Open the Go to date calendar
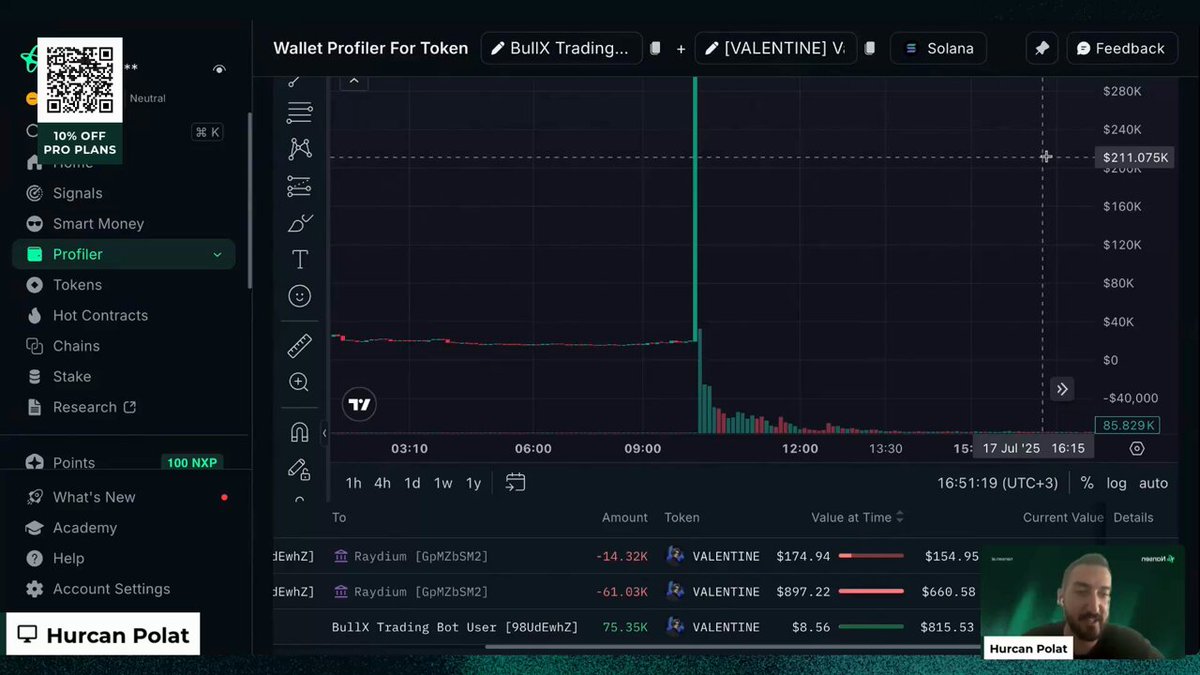The image size is (1200, 675). (x=515, y=482)
